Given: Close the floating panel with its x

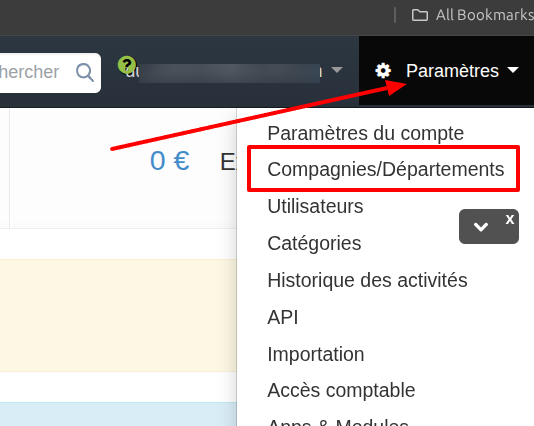Looking at the screenshot, I should (x=509, y=220).
